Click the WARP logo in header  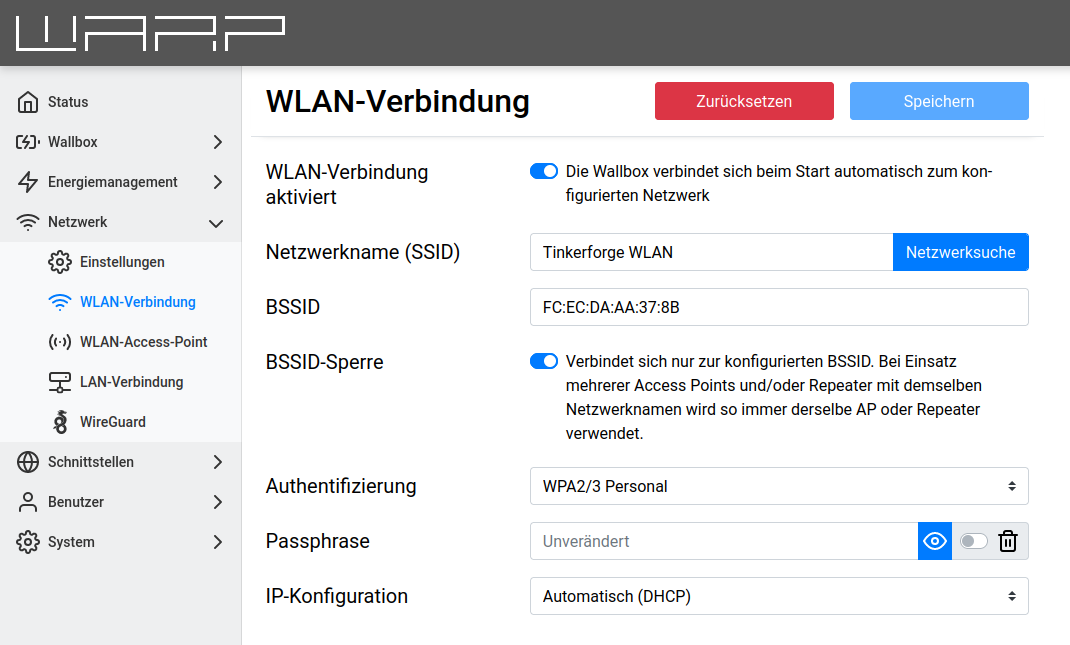pyautogui.click(x=150, y=33)
